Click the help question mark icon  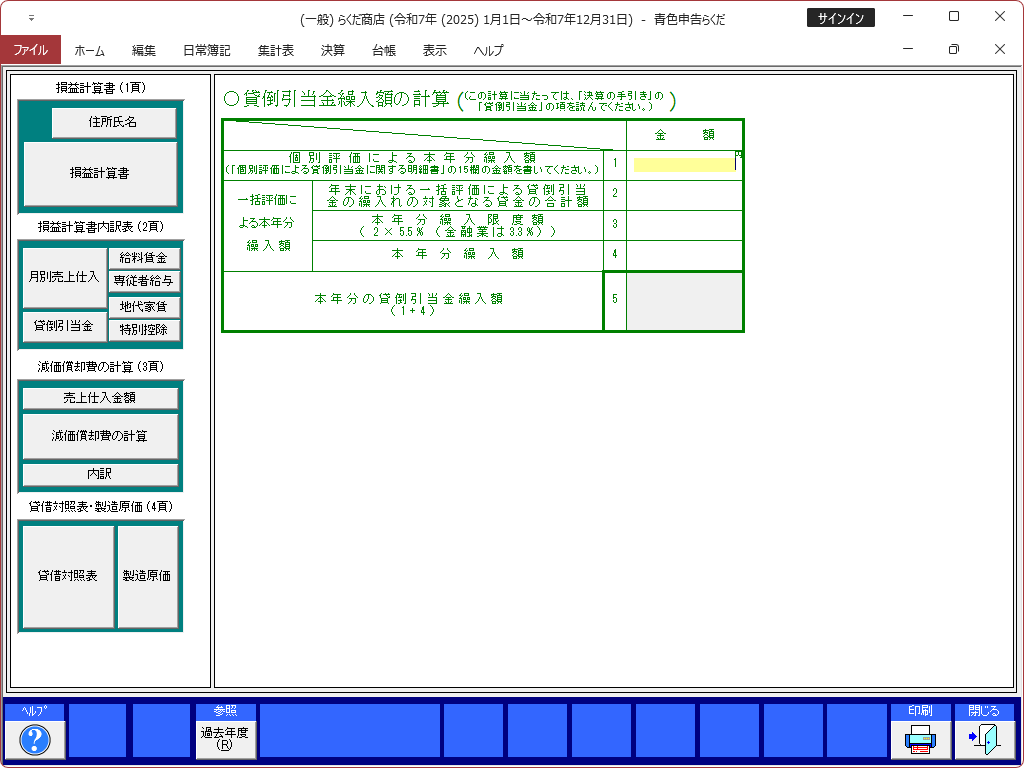point(35,739)
